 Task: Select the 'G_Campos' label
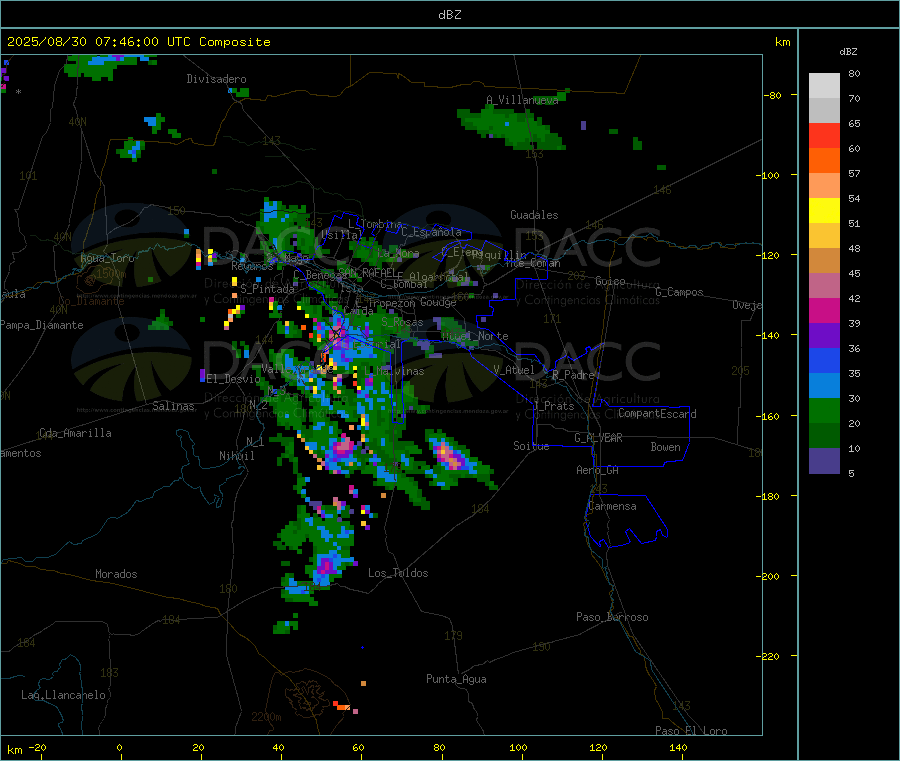click(679, 292)
